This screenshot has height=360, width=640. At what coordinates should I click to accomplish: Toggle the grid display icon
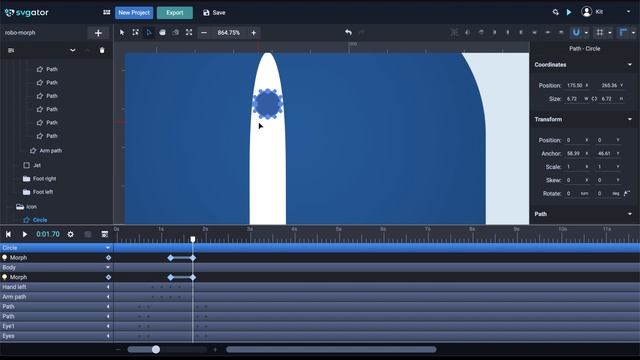pyautogui.click(x=600, y=32)
